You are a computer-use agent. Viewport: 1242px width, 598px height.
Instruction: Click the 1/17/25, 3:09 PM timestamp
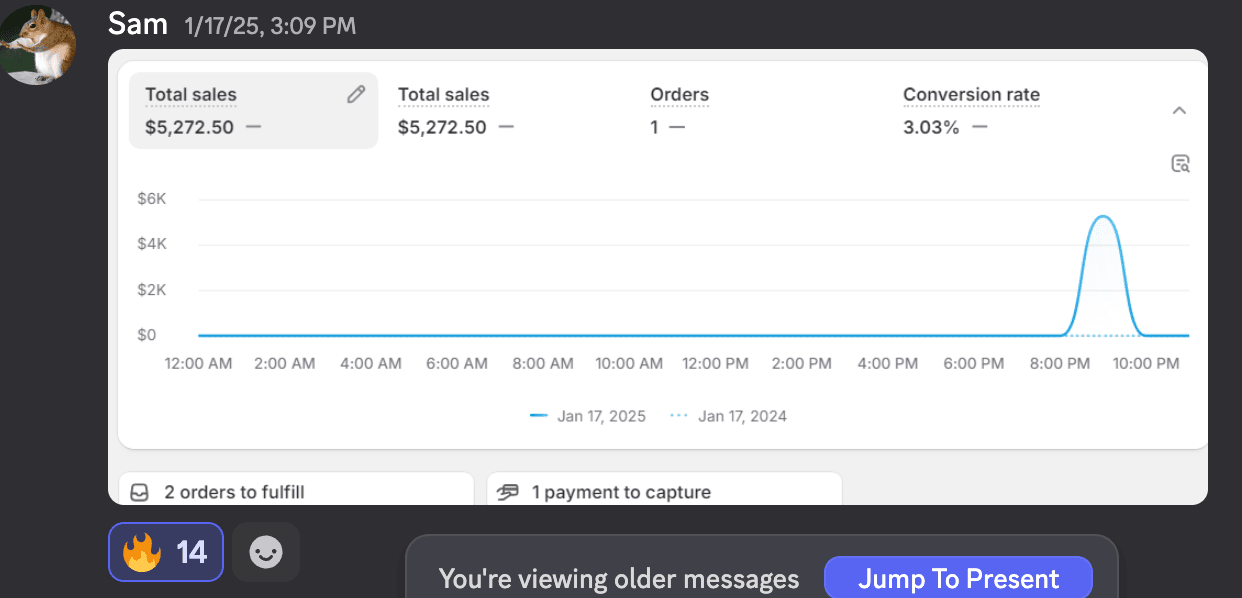(x=270, y=26)
